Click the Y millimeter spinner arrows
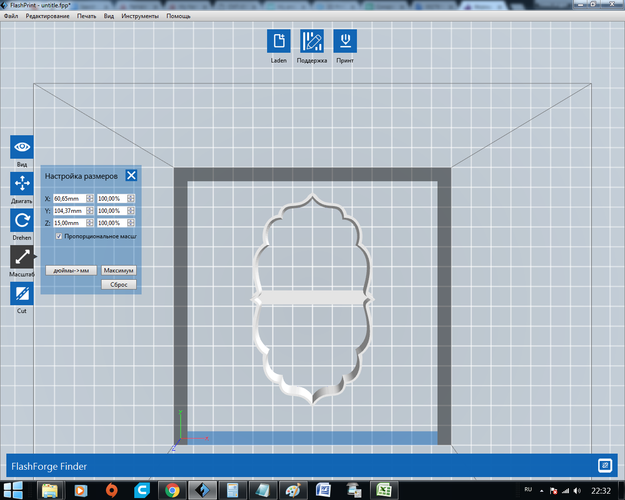Screen dimensions: 625x500 90,211
